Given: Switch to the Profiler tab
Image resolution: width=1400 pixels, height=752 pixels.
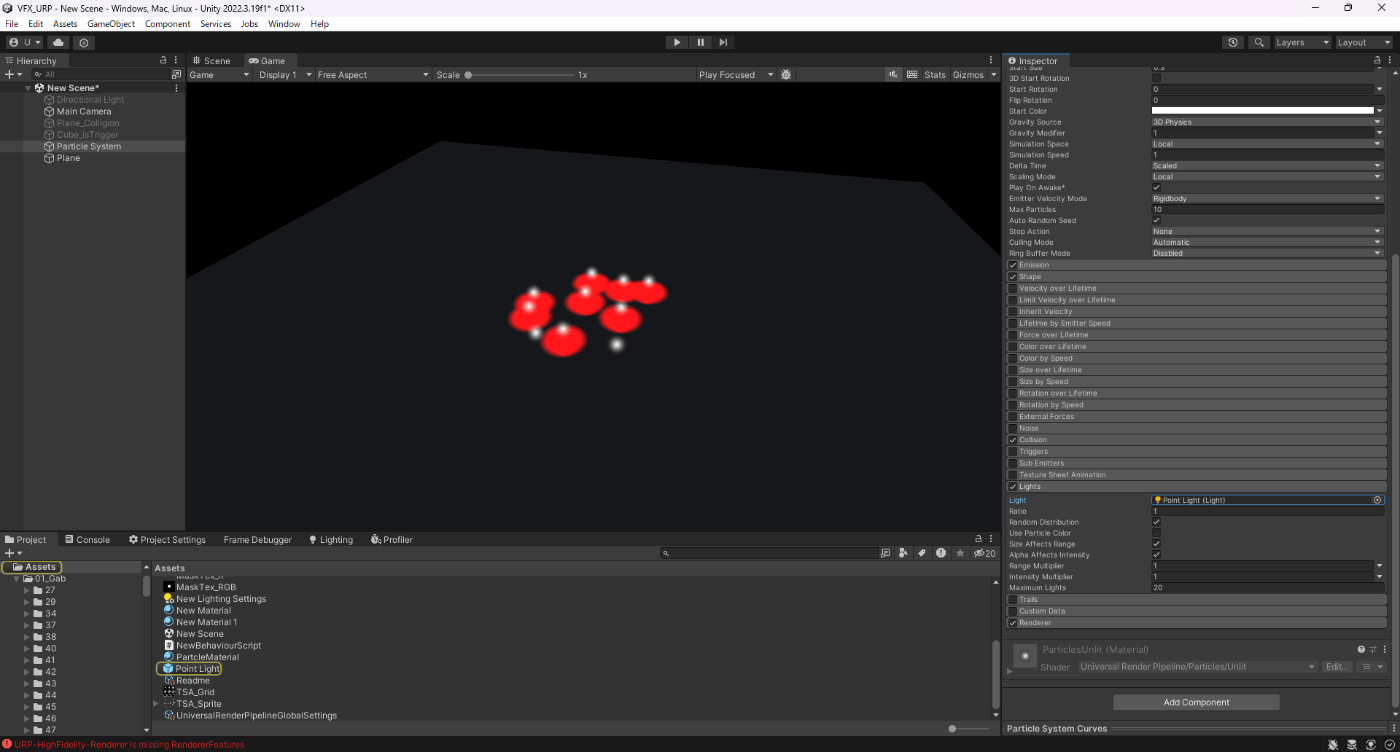Looking at the screenshot, I should click(392, 540).
